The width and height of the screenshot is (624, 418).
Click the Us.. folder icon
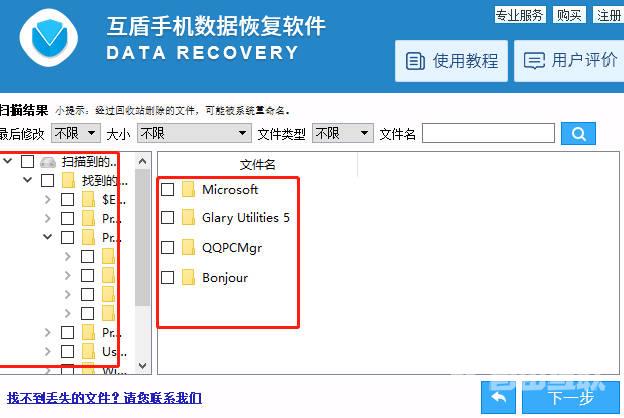click(x=88, y=352)
